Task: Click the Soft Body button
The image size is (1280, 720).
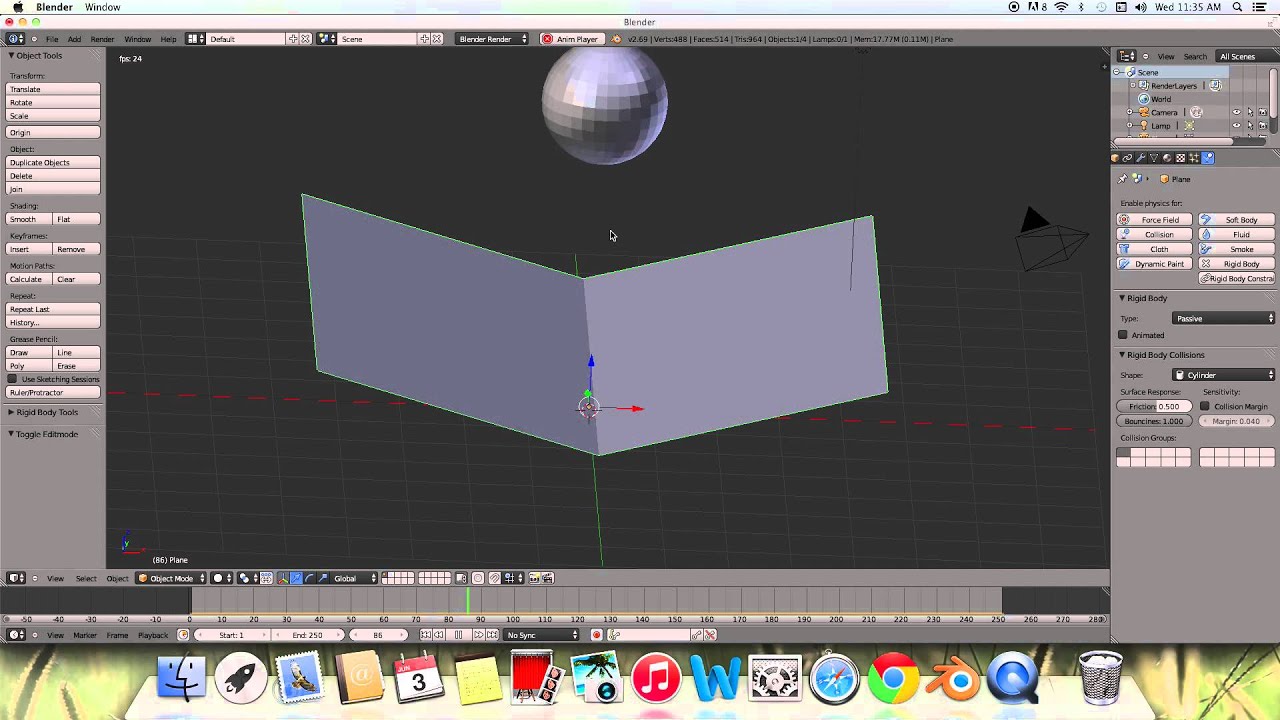Action: (1236, 219)
